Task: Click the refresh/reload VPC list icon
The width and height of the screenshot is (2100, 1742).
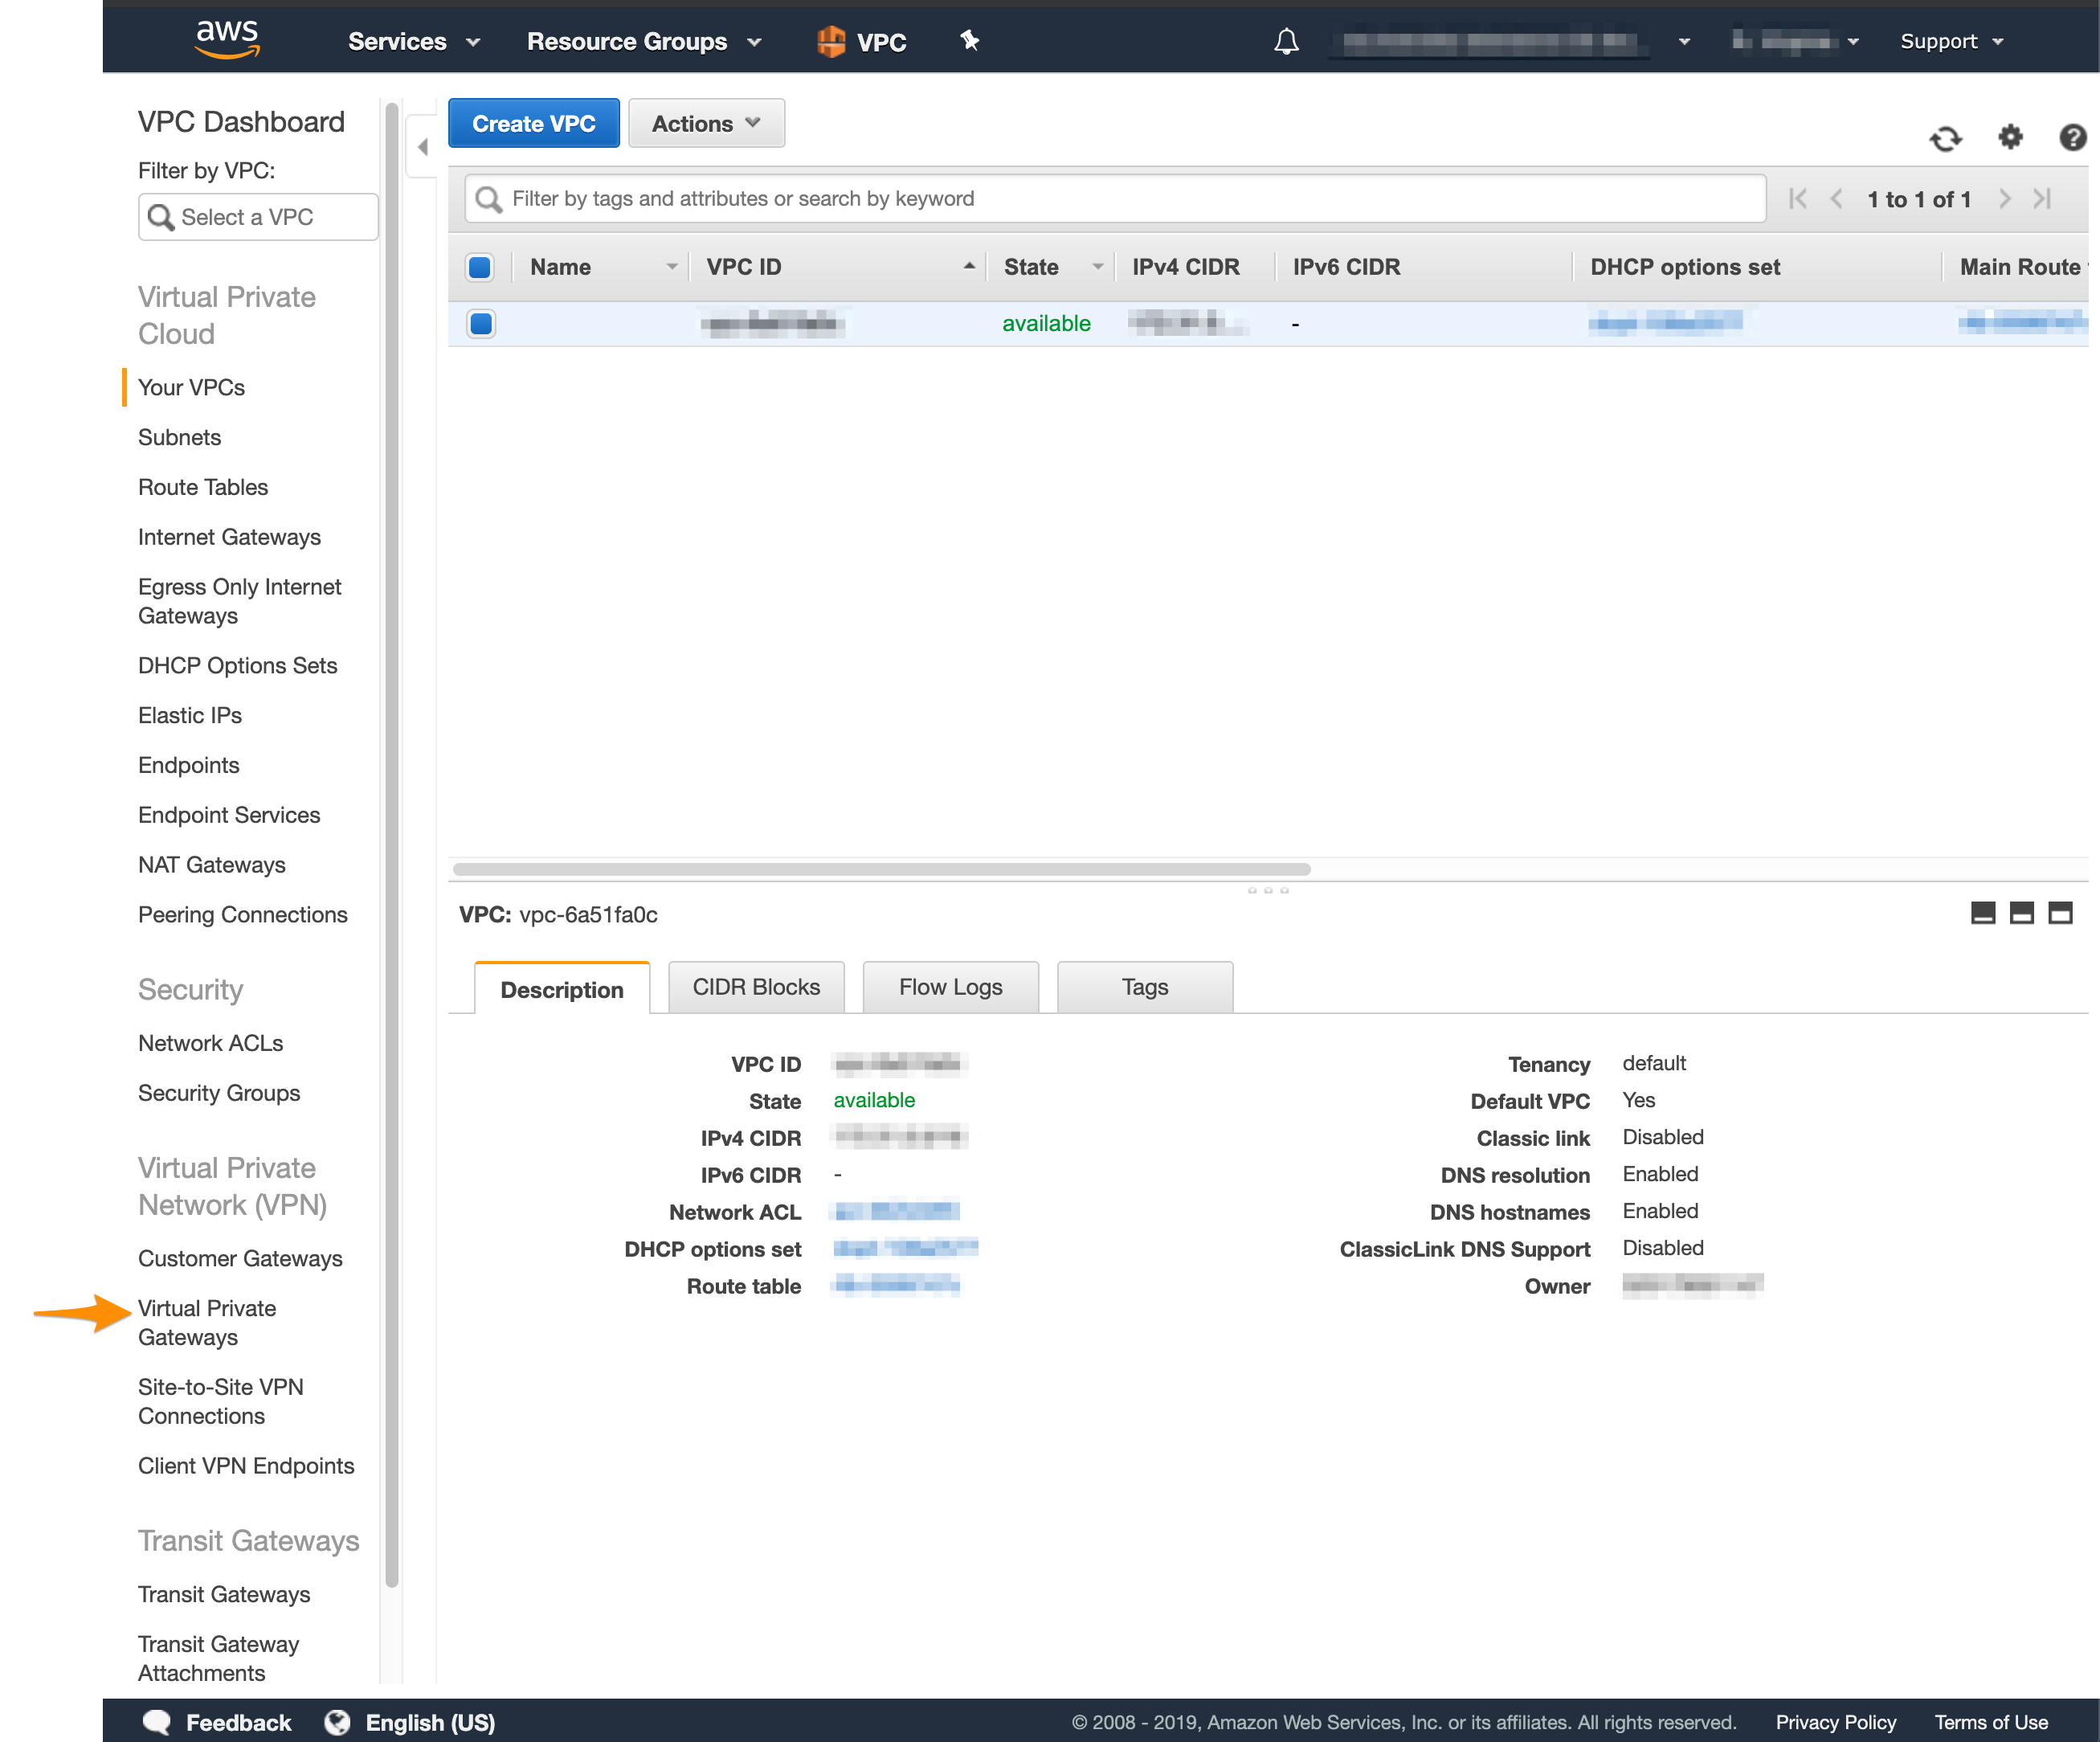Action: tap(1948, 137)
